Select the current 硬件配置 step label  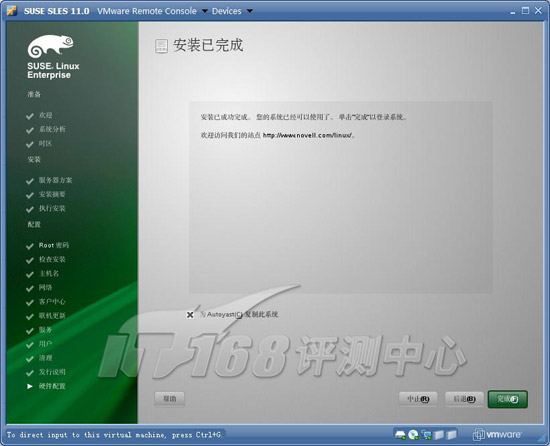(52, 386)
